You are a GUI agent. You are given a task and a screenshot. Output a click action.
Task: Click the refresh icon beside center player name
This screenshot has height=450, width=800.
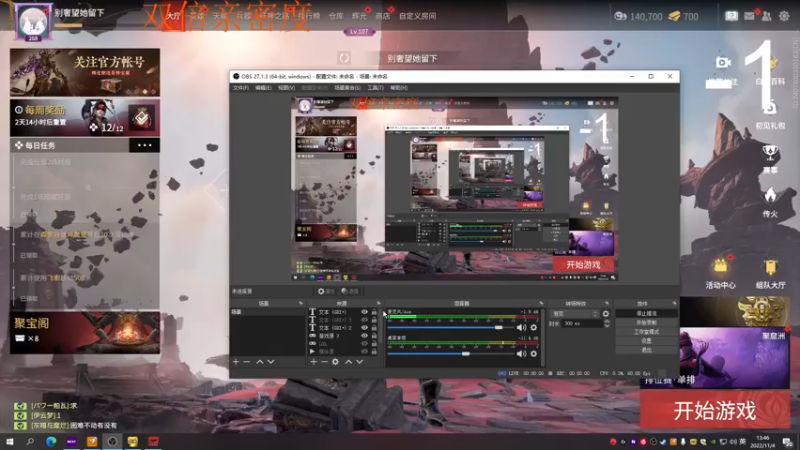[x=344, y=58]
